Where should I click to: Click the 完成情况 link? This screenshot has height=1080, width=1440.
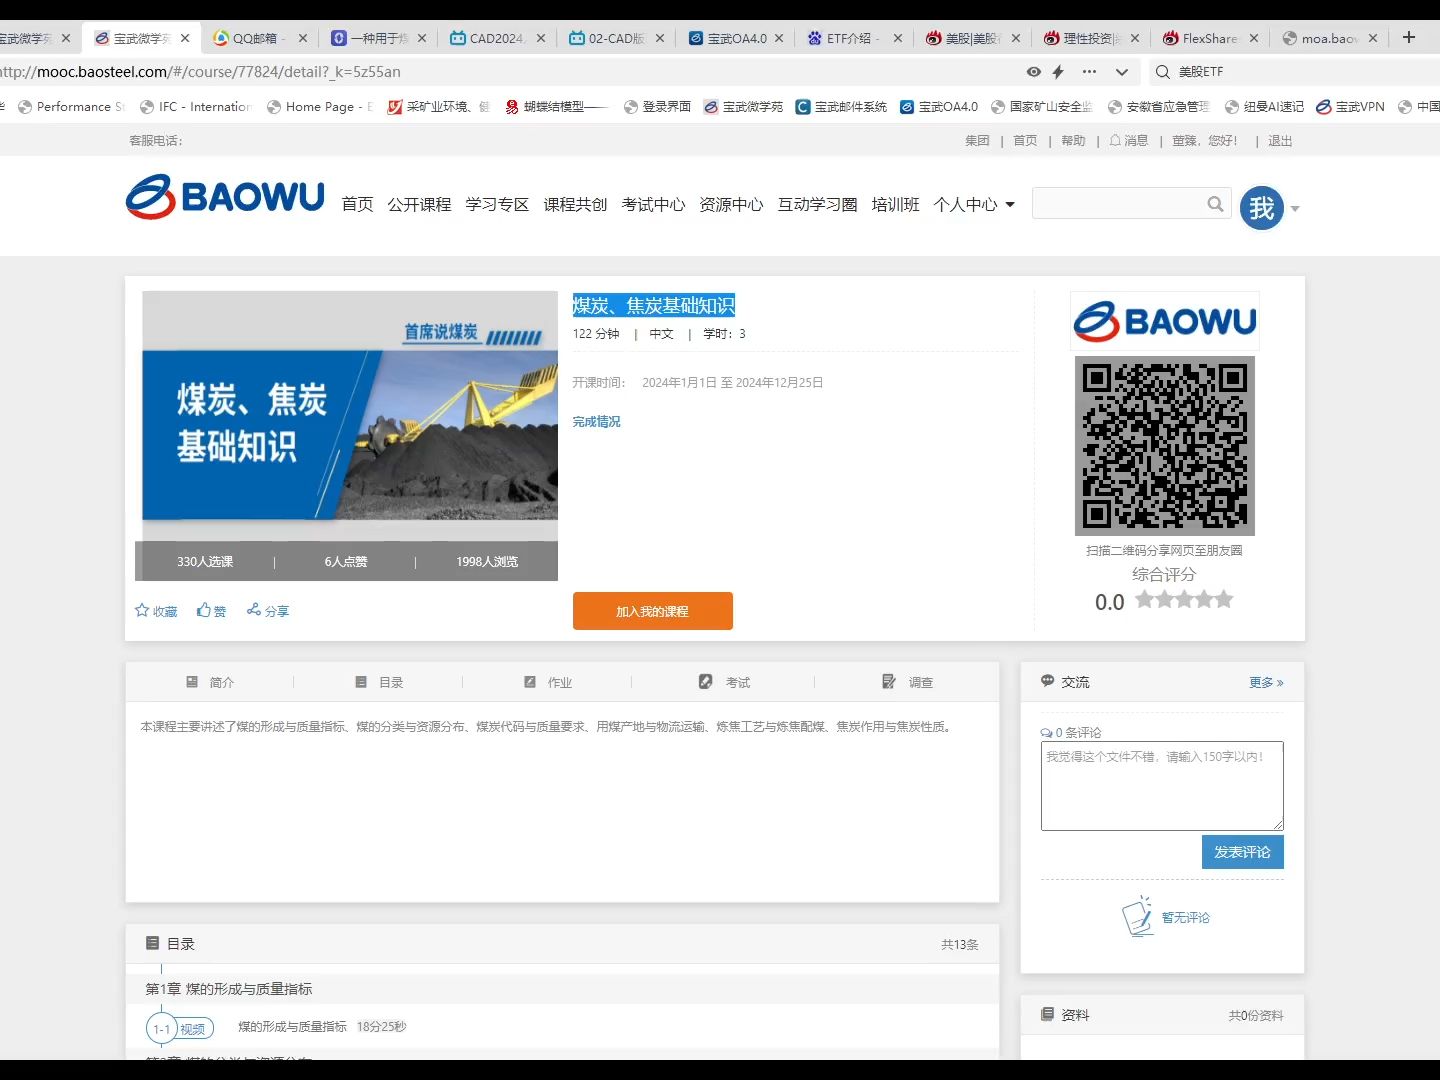596,422
